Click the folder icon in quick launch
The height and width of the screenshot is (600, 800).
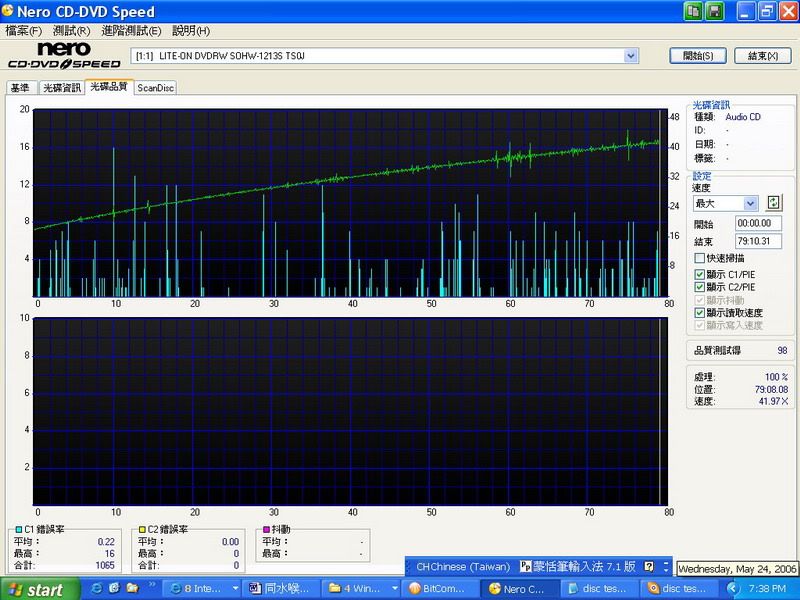point(132,588)
